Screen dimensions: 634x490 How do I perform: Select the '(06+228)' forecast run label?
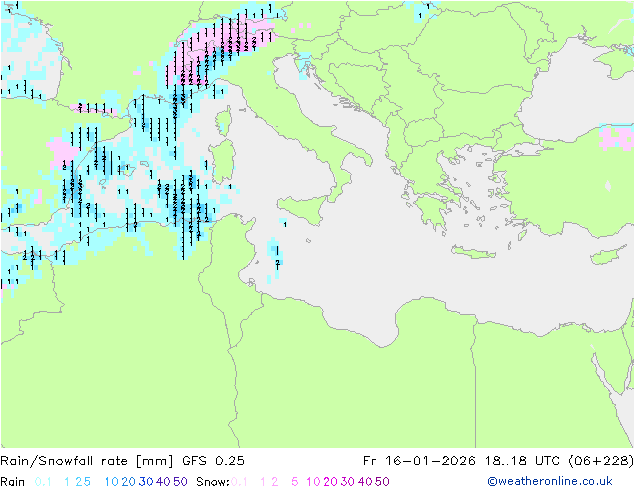pos(600,461)
